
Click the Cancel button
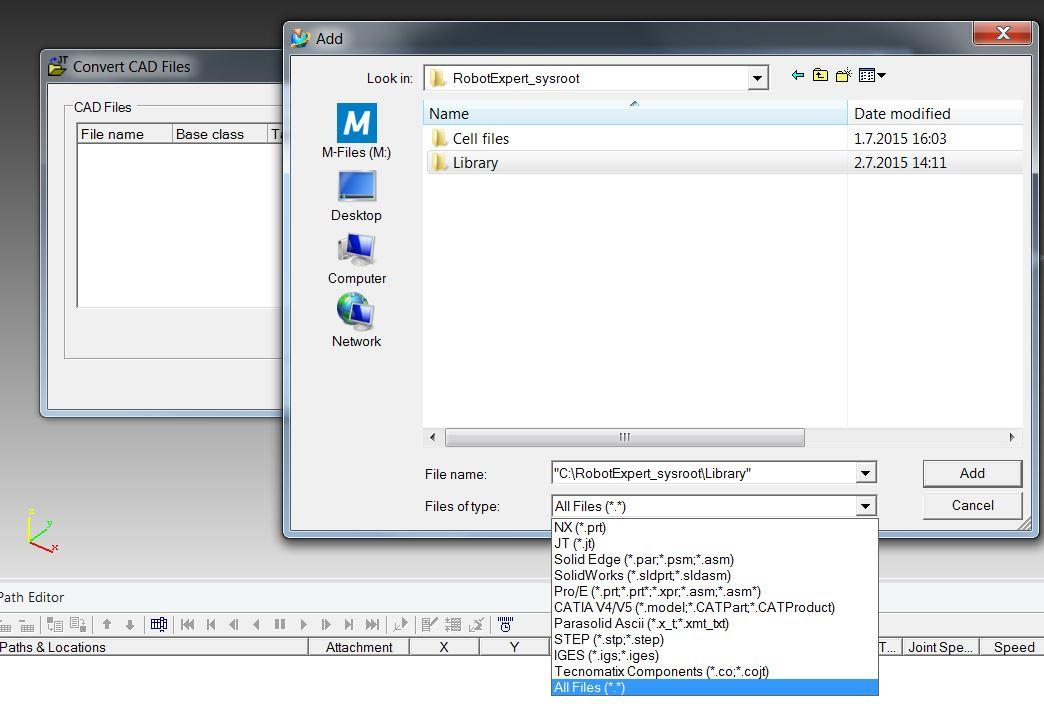tap(972, 506)
